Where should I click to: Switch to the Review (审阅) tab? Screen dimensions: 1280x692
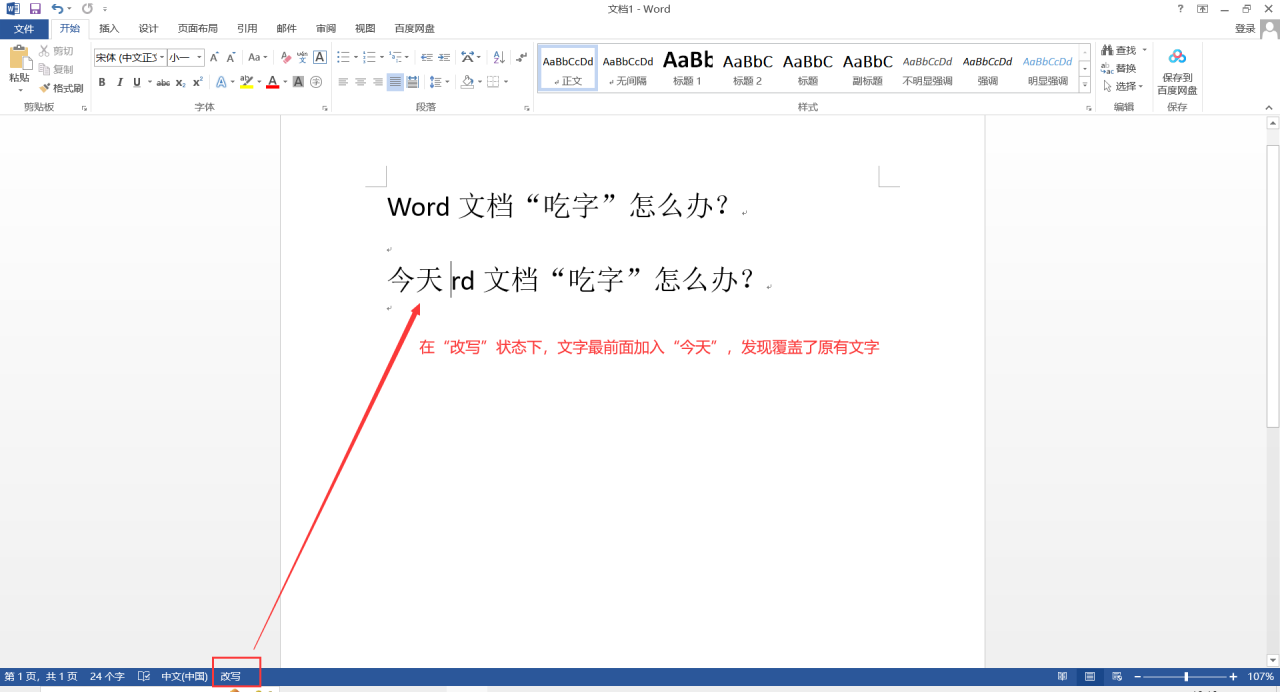[326, 29]
